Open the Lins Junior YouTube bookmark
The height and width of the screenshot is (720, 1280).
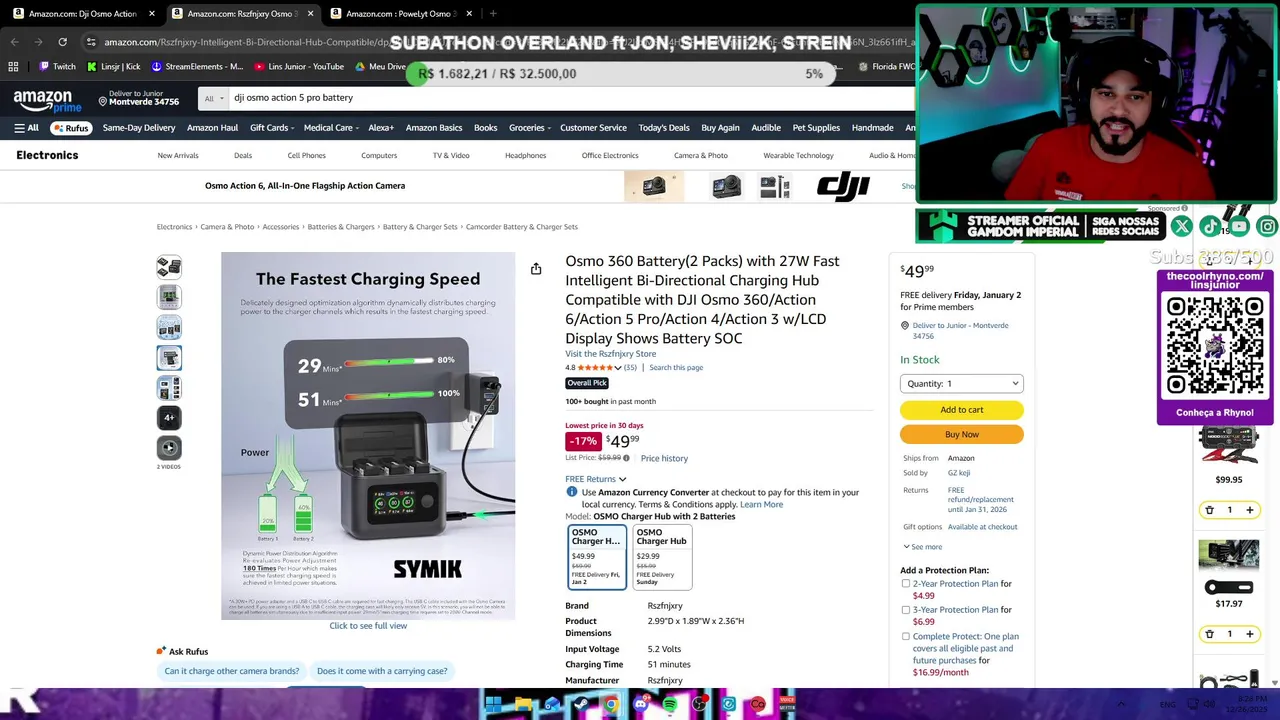pyautogui.click(x=299, y=67)
